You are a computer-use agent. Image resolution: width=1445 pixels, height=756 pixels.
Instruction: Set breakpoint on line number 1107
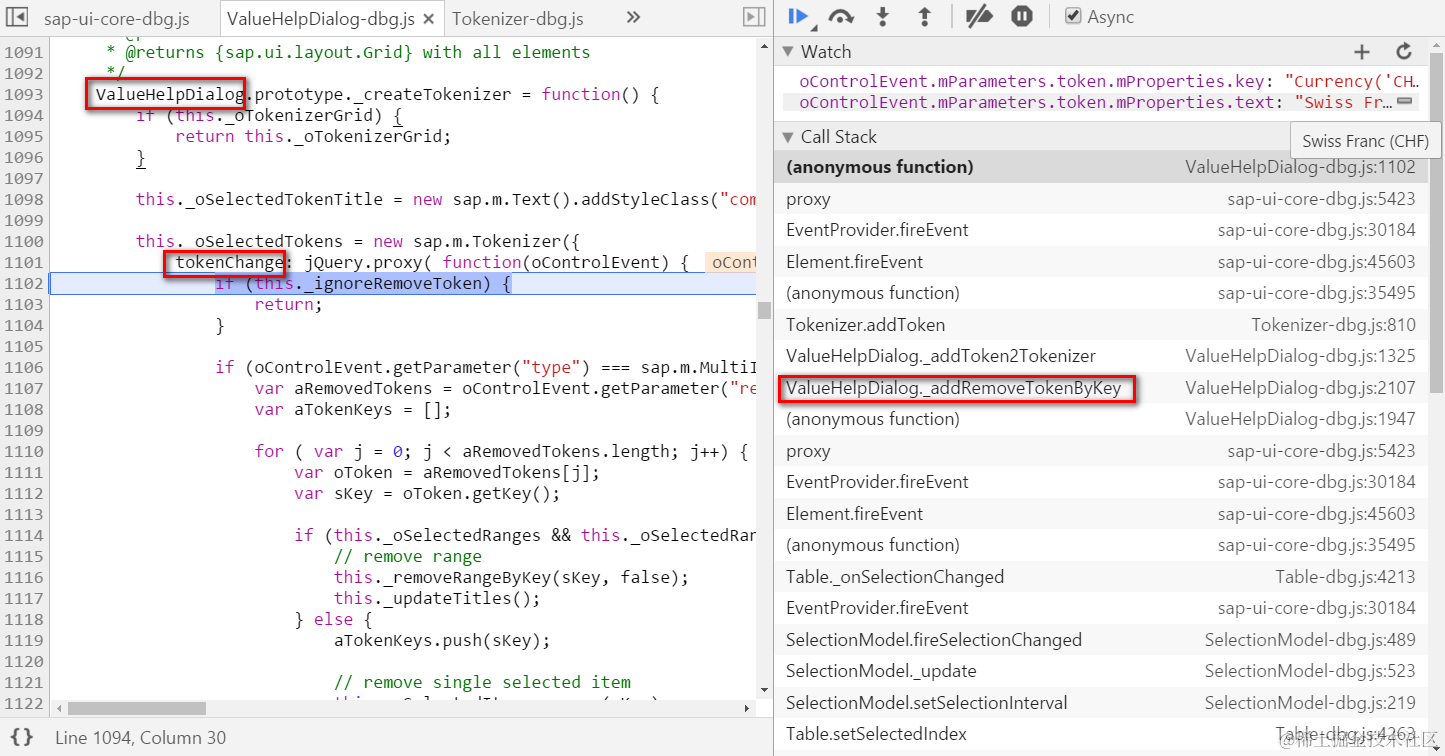[22, 388]
